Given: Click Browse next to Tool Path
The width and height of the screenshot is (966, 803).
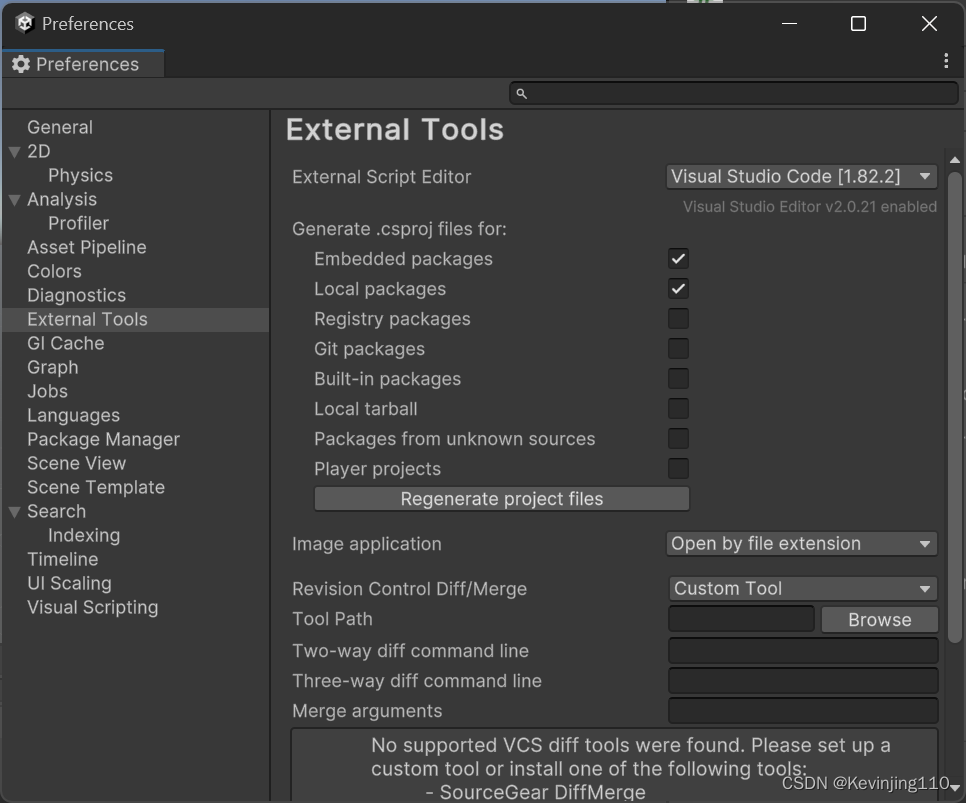Looking at the screenshot, I should 879,618.
